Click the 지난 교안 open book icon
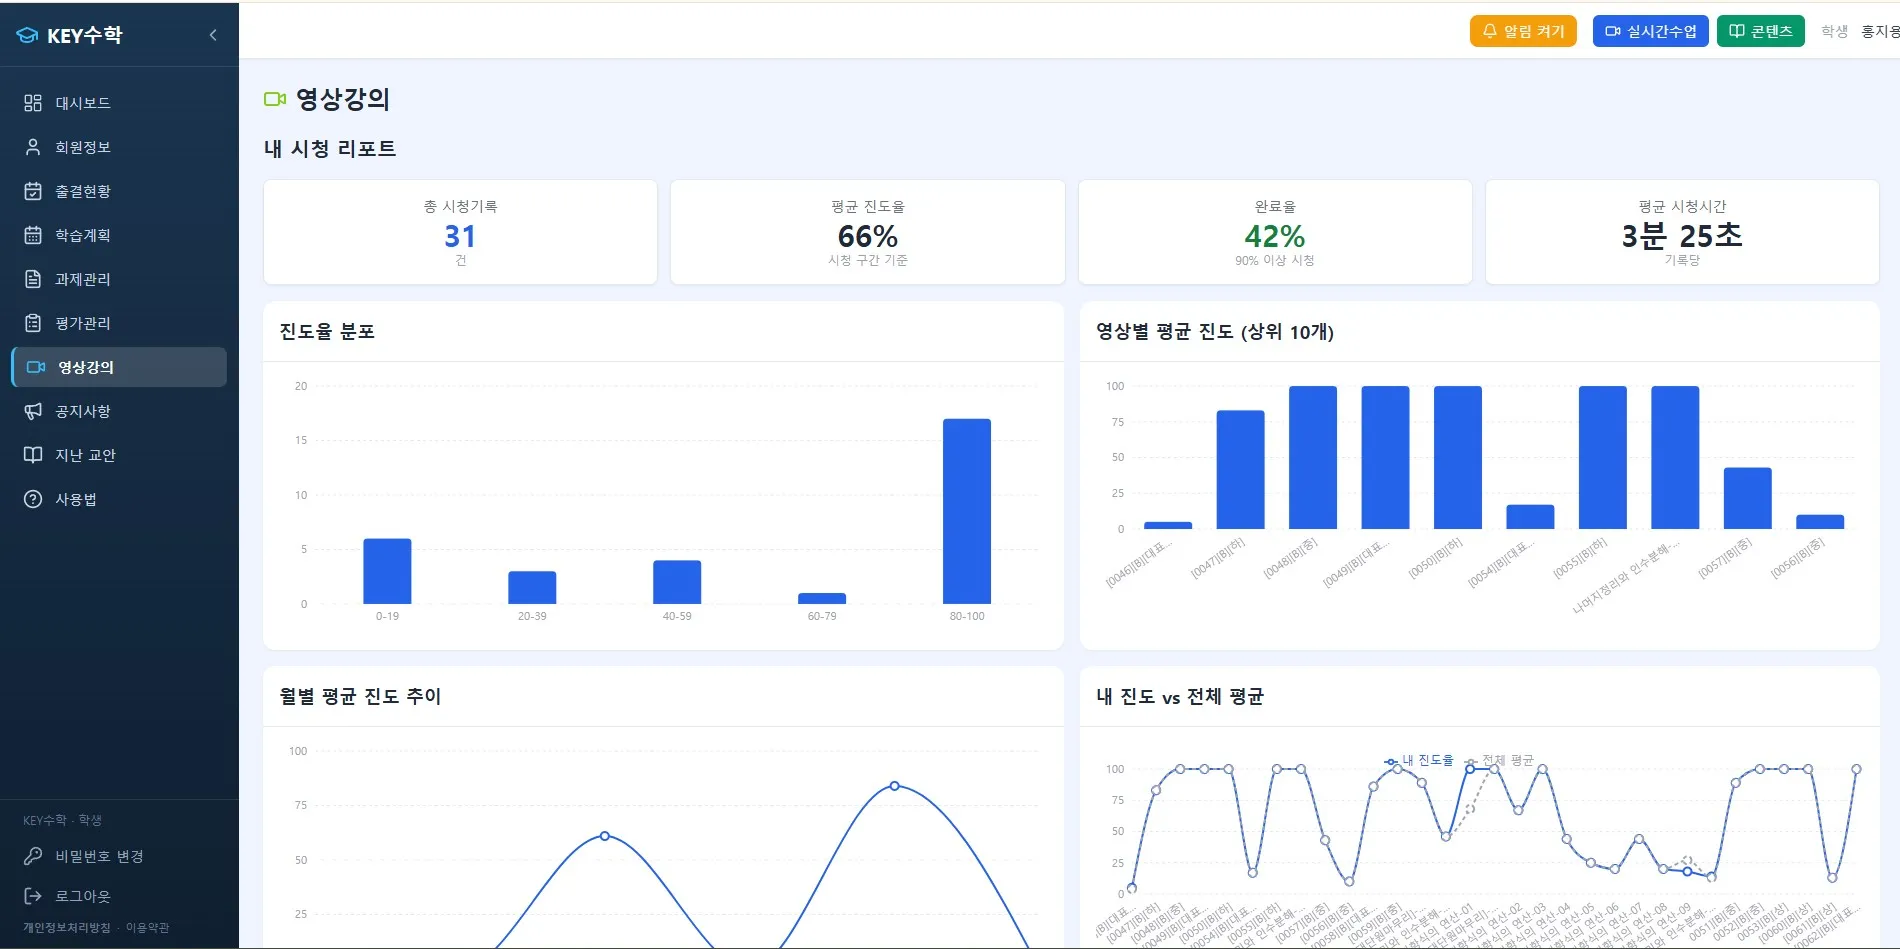This screenshot has height=949, width=1900. [33, 455]
